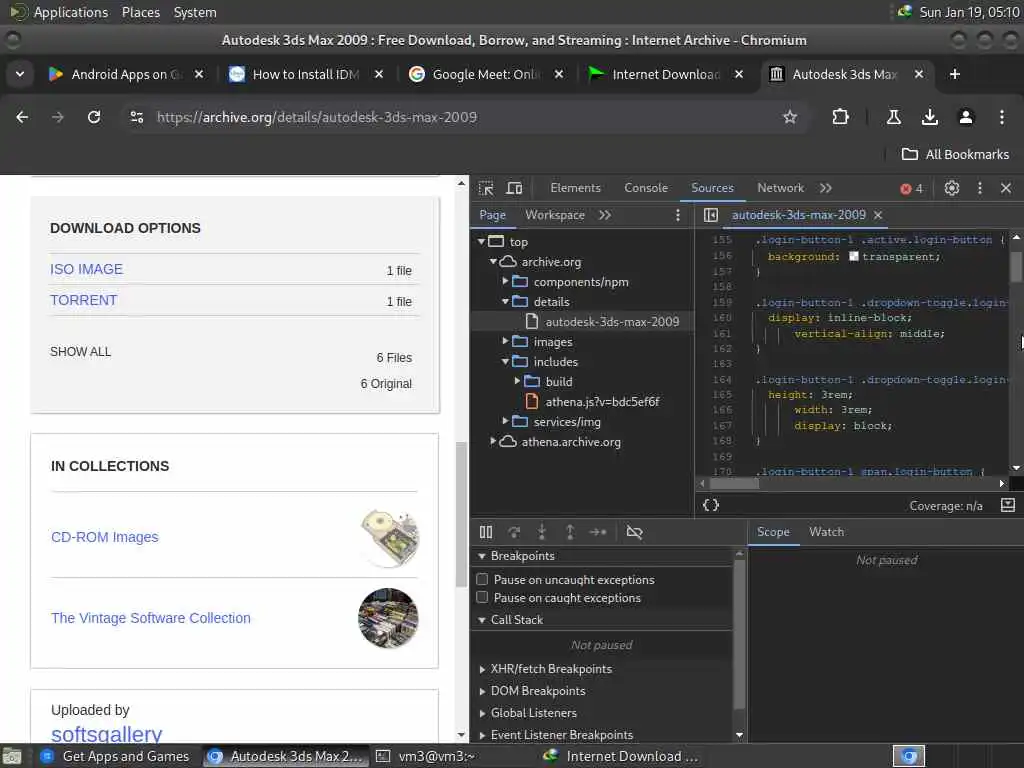Collapse the archive.org tree node

coord(493,262)
